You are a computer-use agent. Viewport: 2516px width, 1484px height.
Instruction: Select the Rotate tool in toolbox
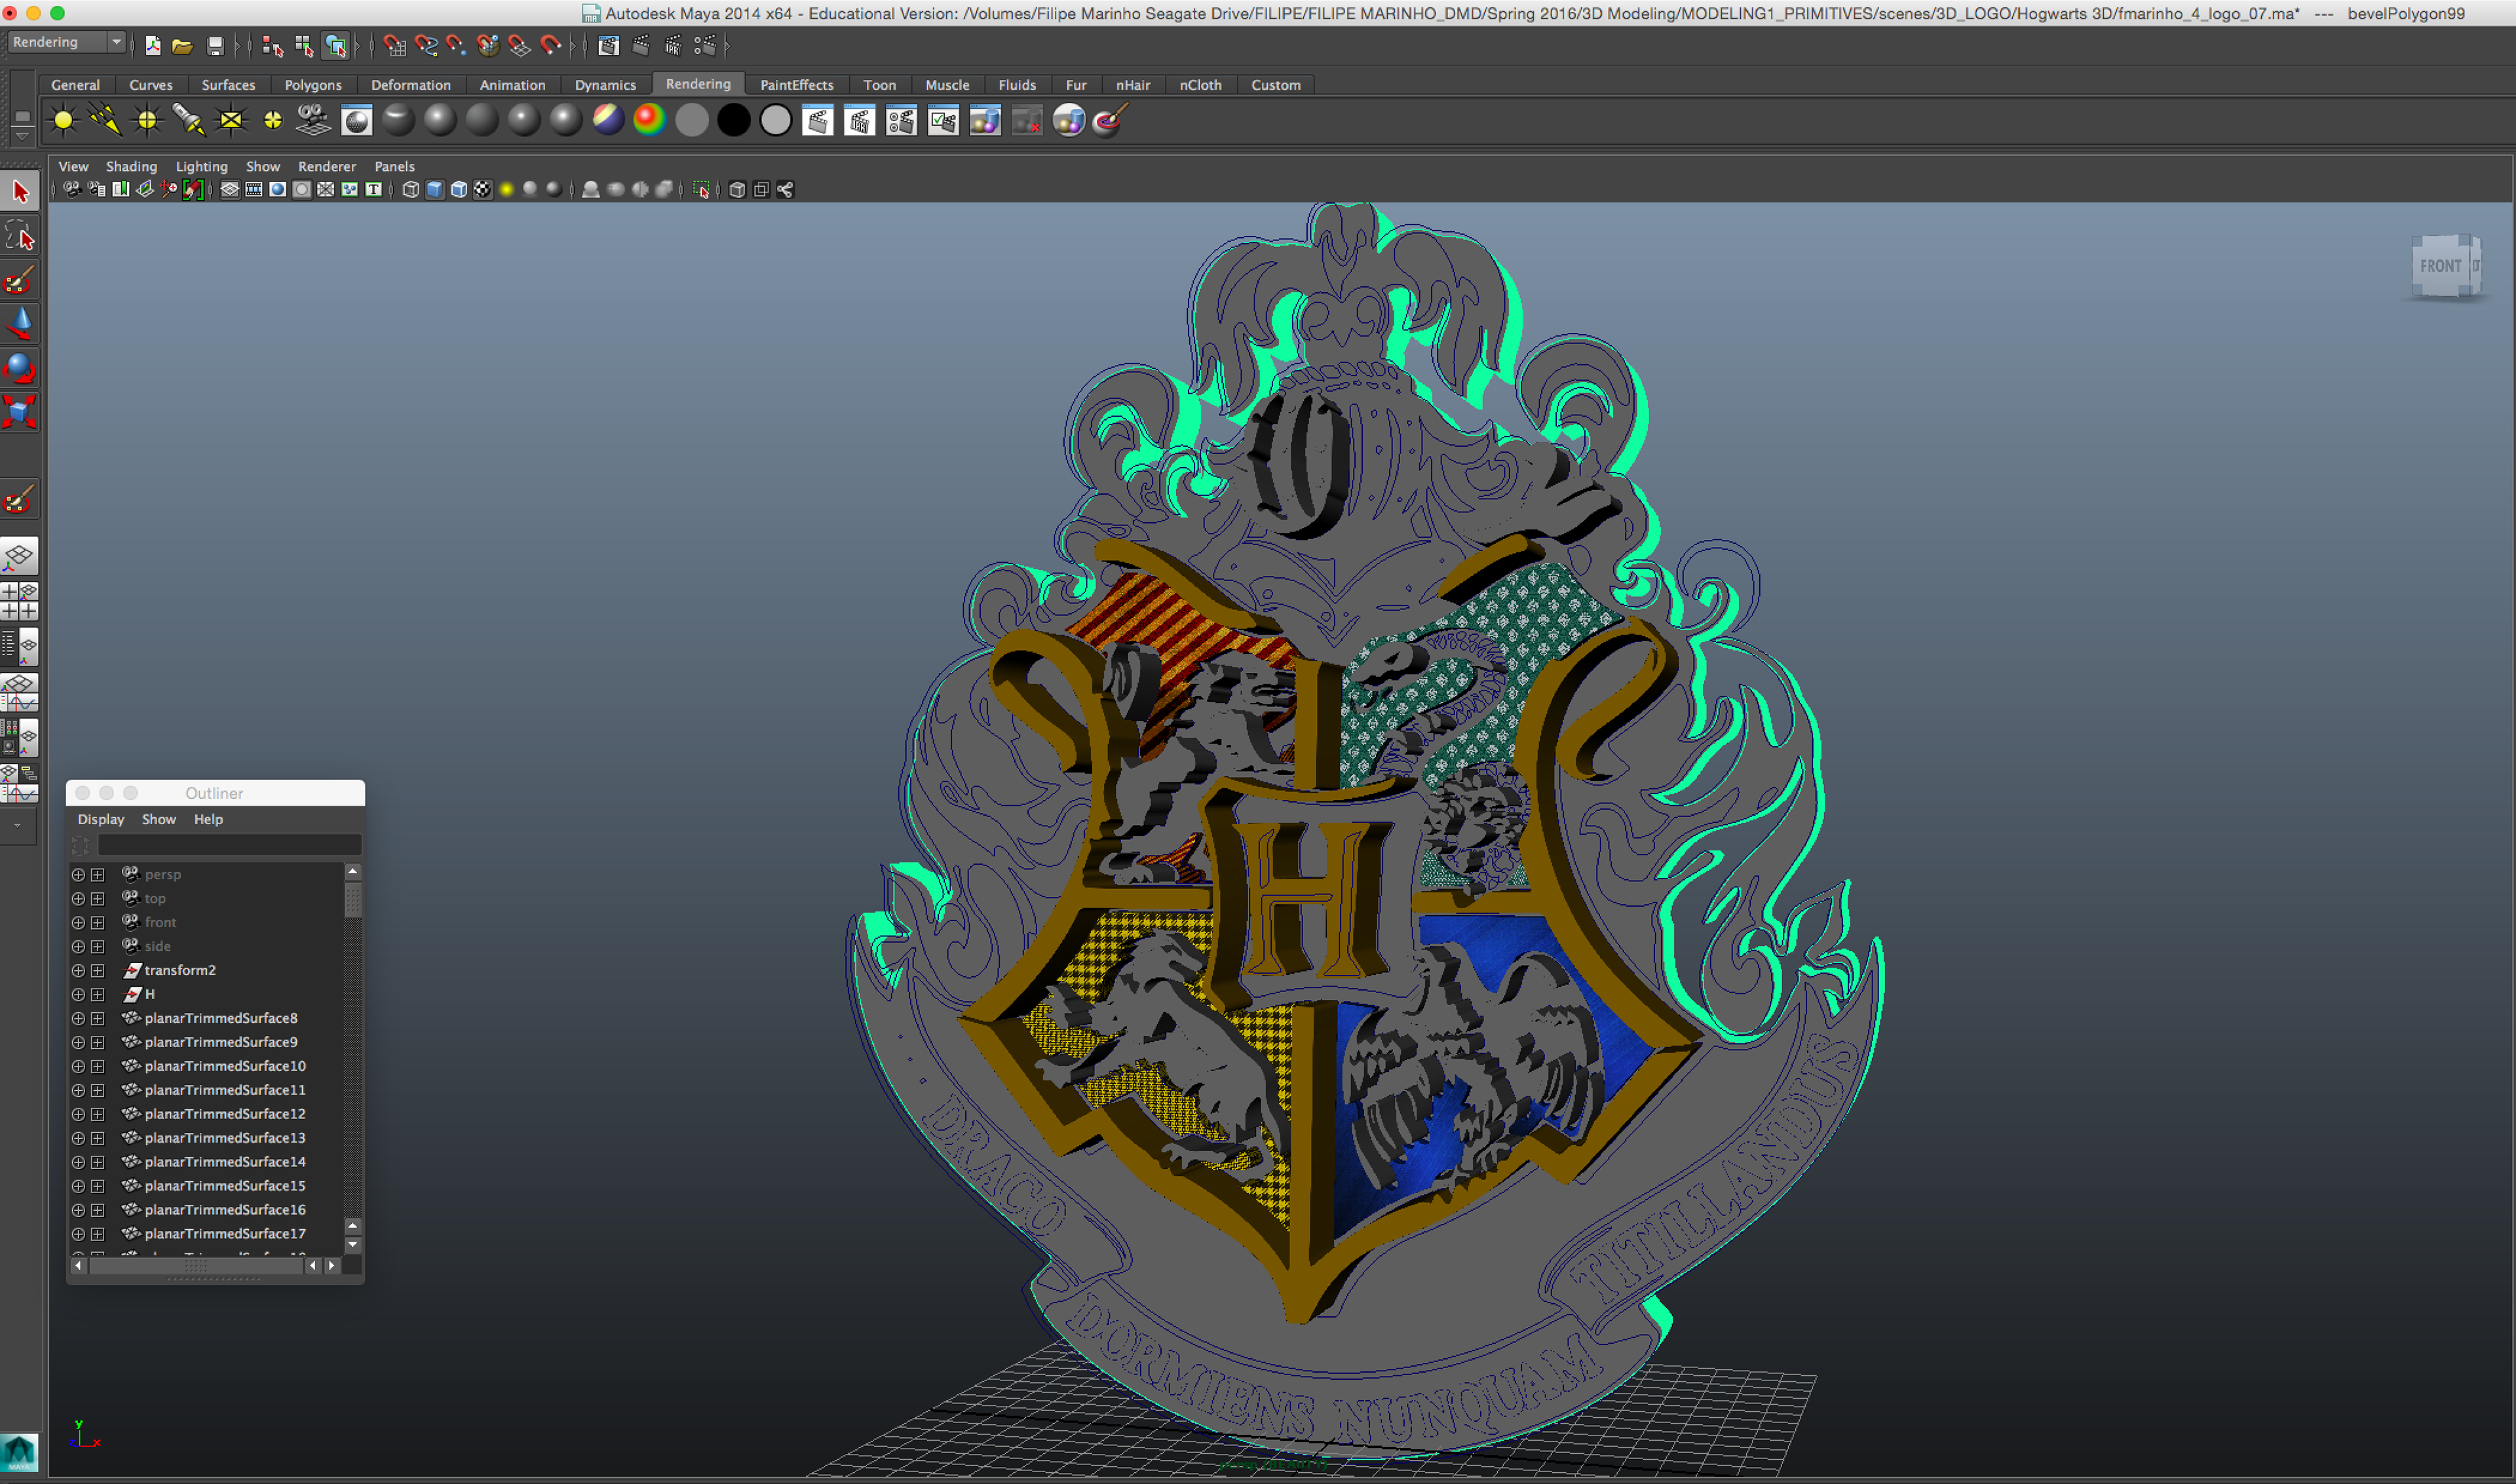[x=19, y=367]
